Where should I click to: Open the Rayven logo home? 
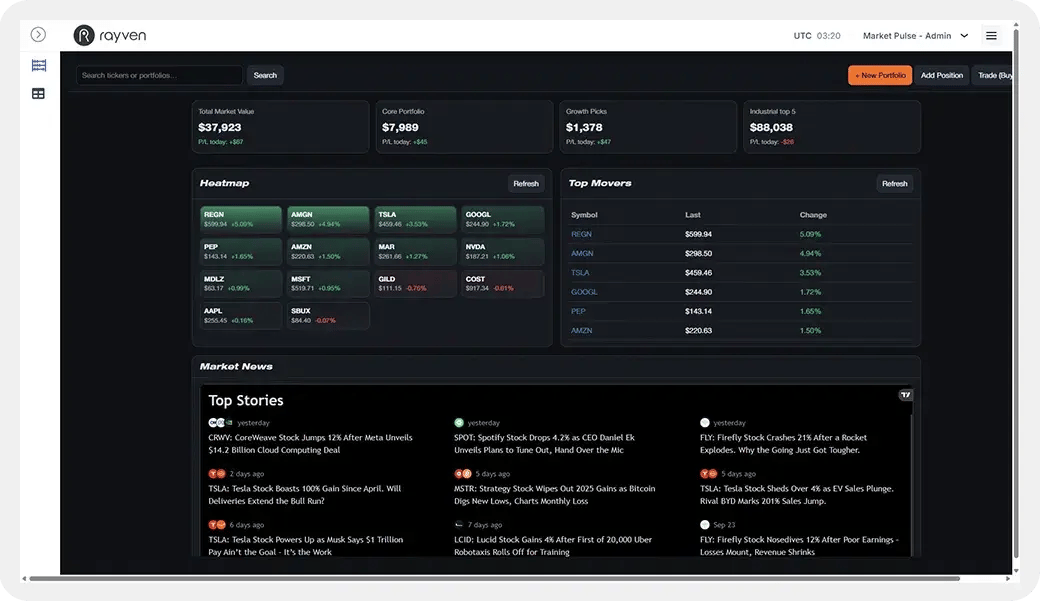[x=109, y=35]
